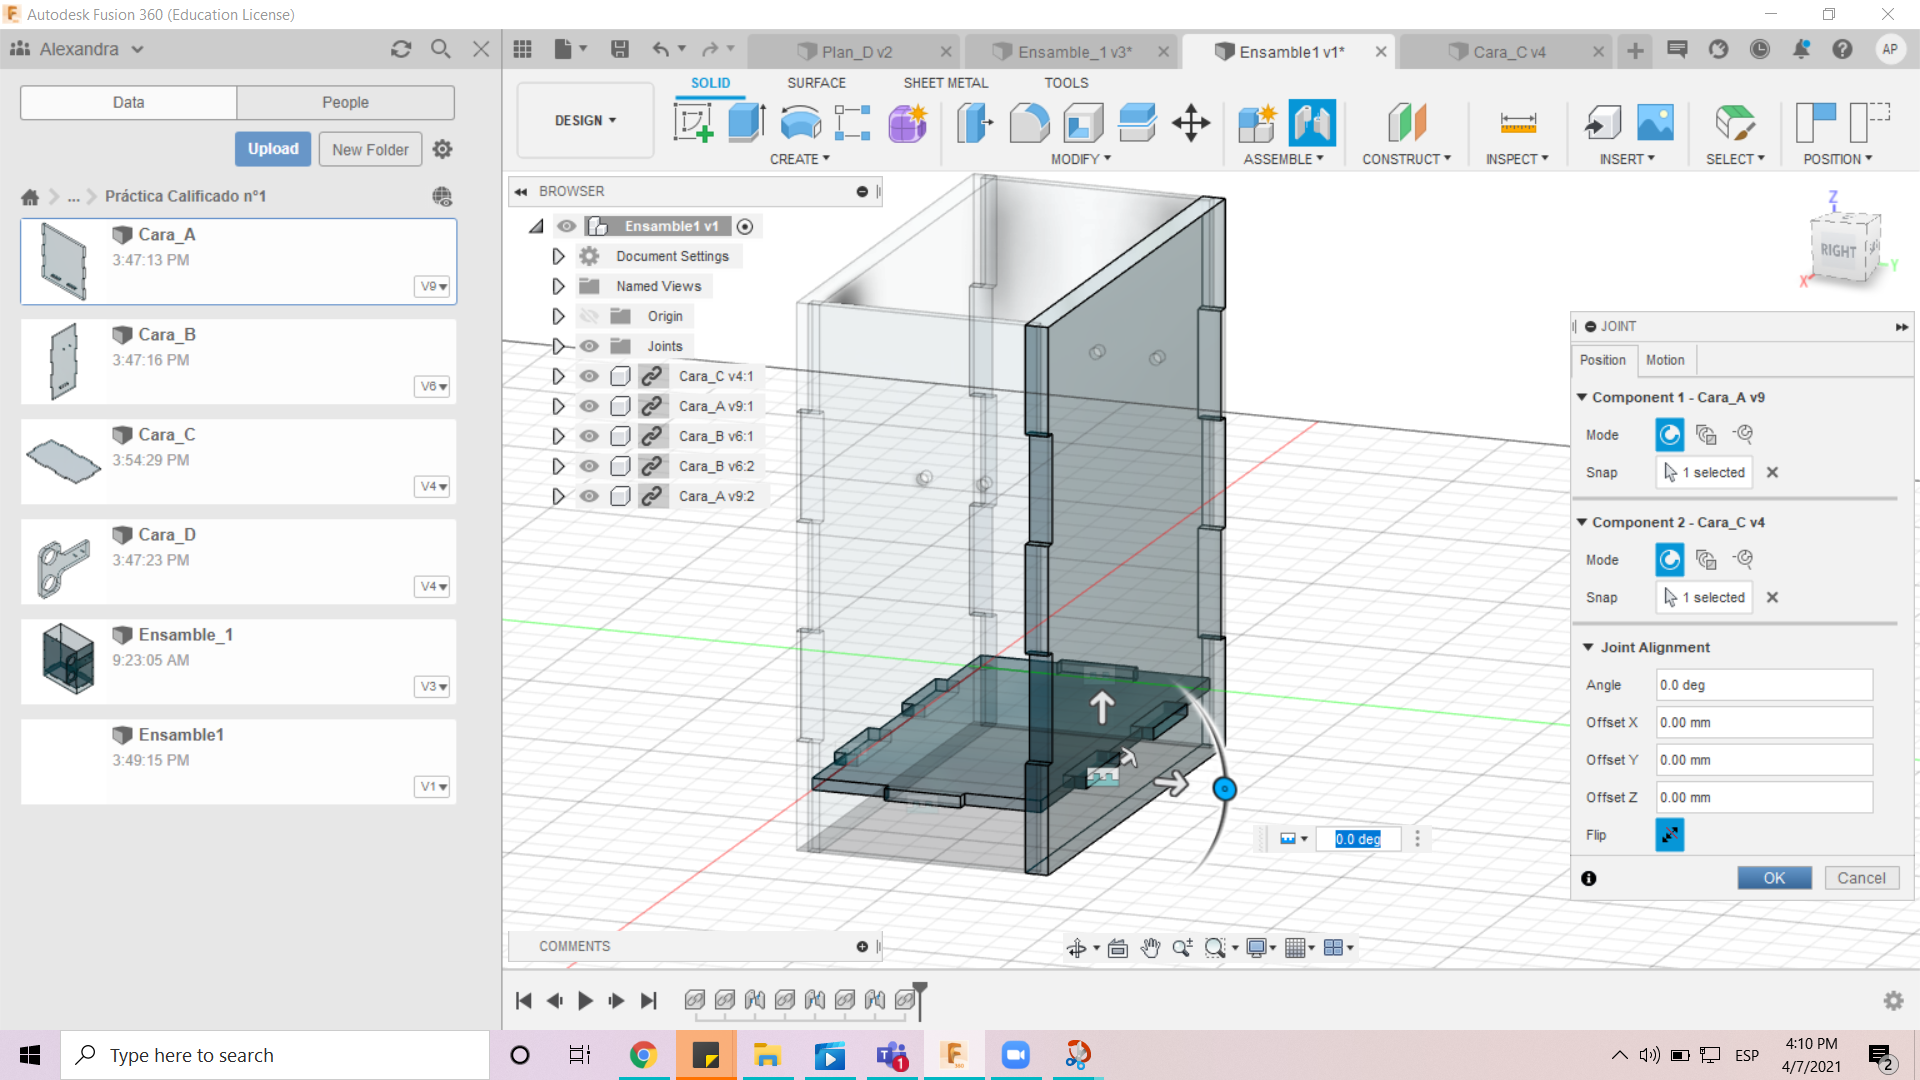Viewport: 1920px width, 1080px height.
Task: Switch to the SHEET METAL tab
Action: (x=945, y=83)
